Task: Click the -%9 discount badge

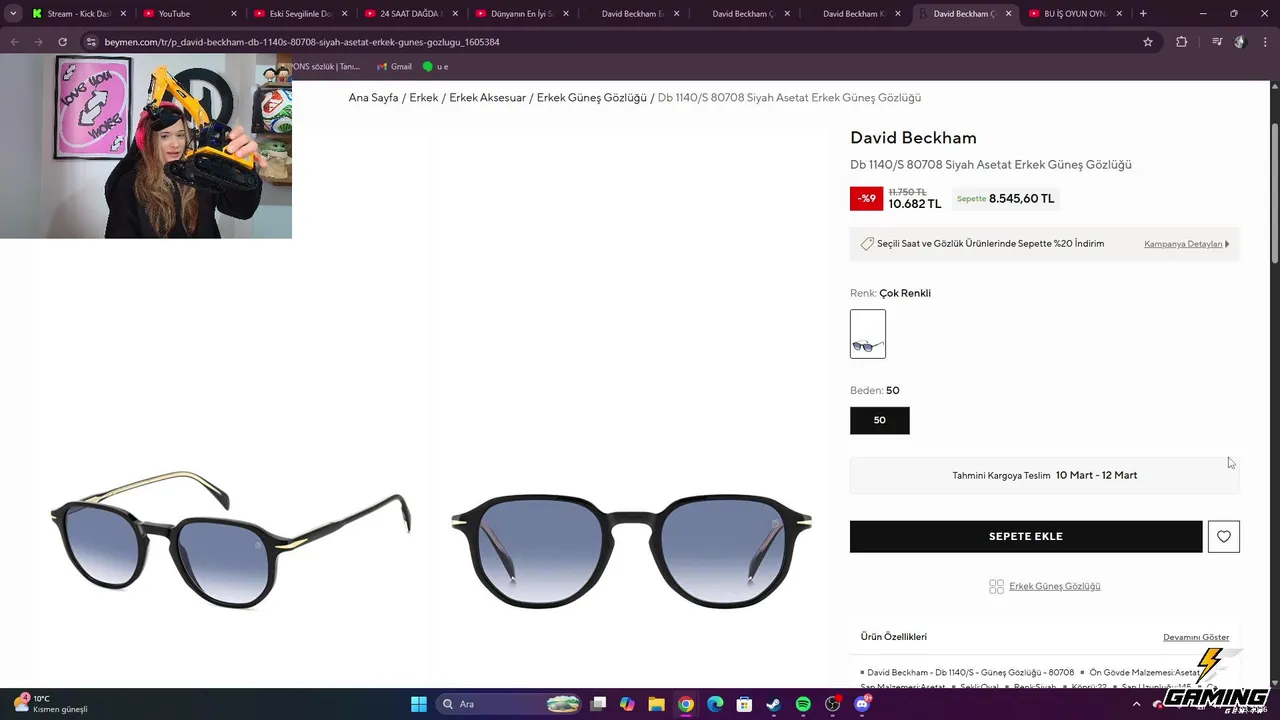Action: click(866, 198)
